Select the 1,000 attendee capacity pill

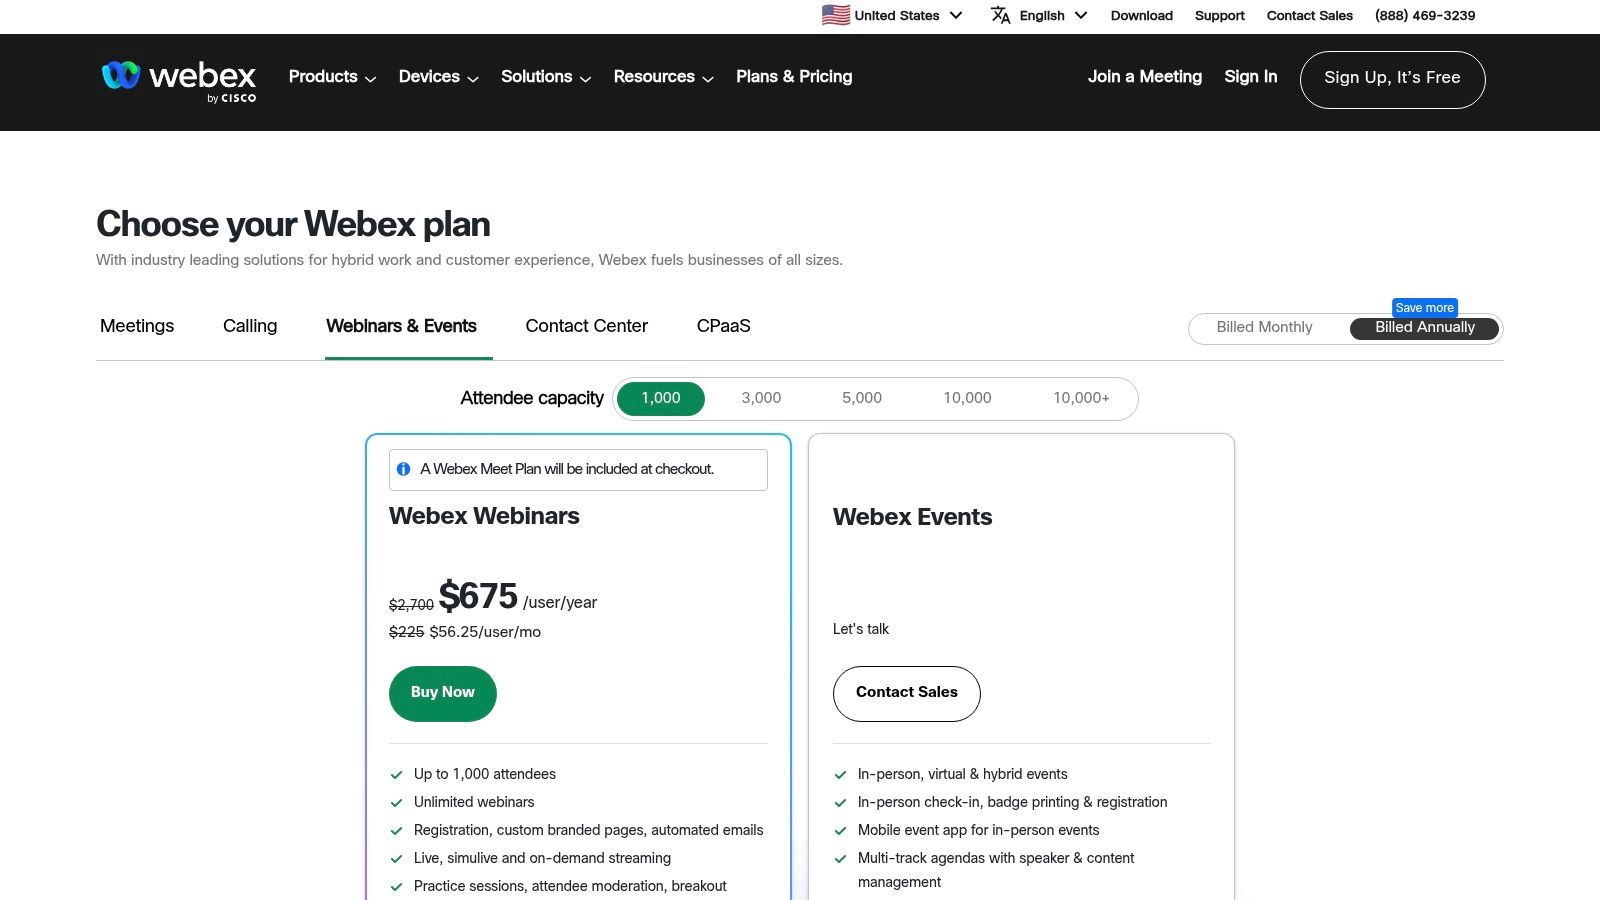click(660, 398)
